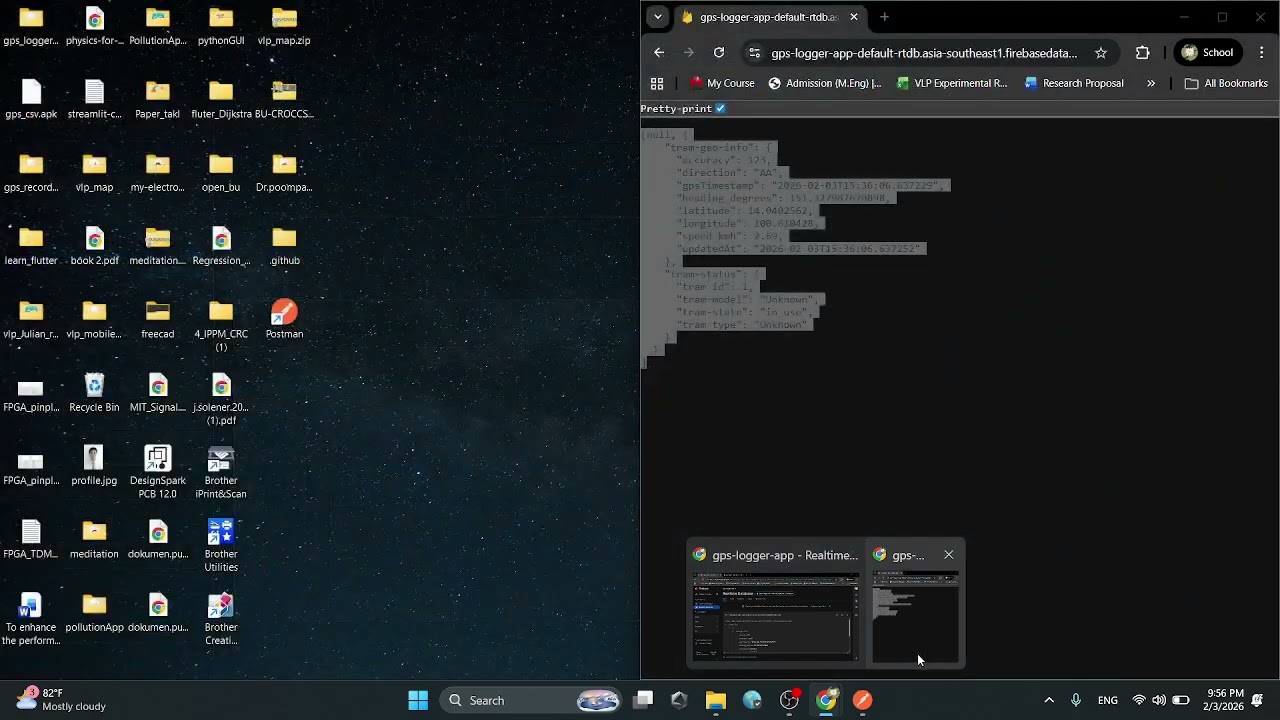Close the gps- window preview
The image size is (1280, 720).
tap(948, 555)
